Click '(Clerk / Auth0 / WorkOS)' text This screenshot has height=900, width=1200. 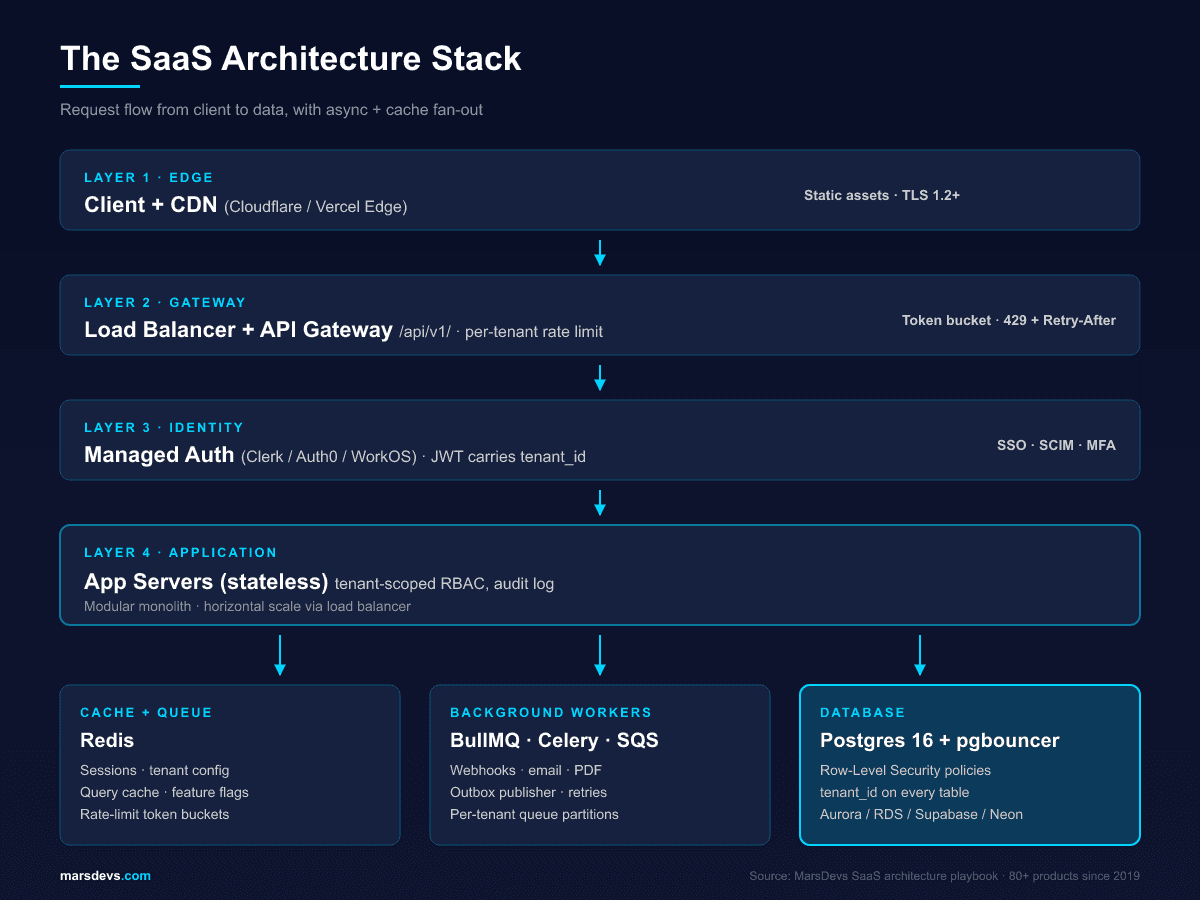(x=328, y=457)
